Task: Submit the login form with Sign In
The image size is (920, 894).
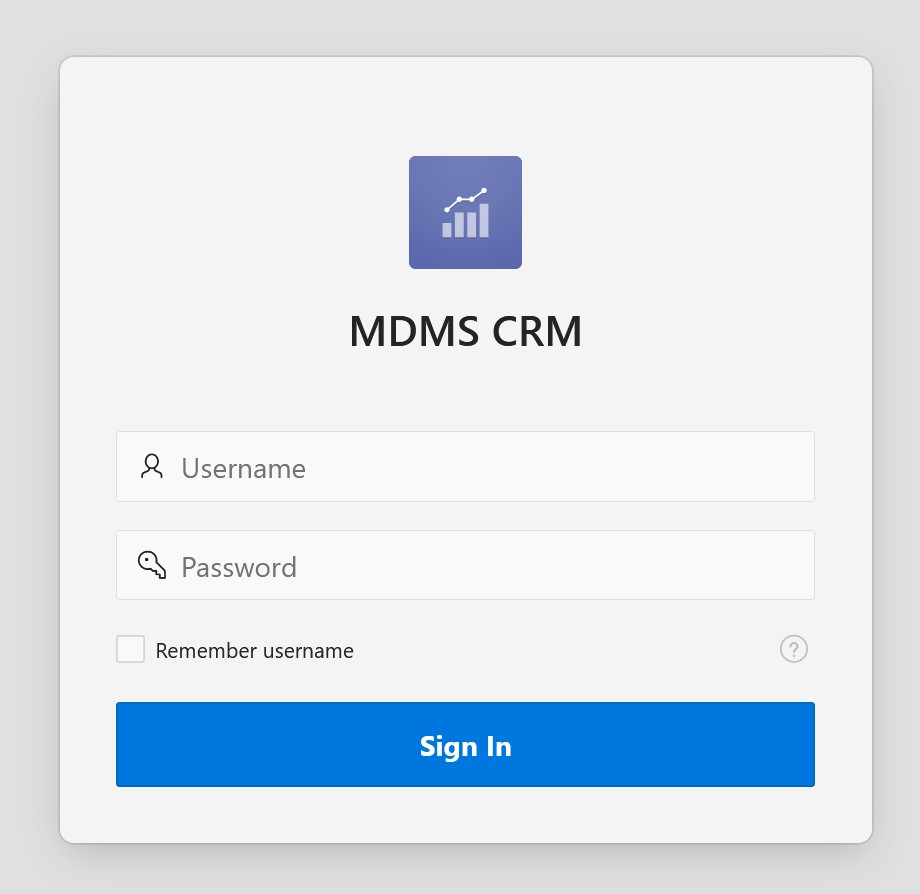Action: click(465, 744)
